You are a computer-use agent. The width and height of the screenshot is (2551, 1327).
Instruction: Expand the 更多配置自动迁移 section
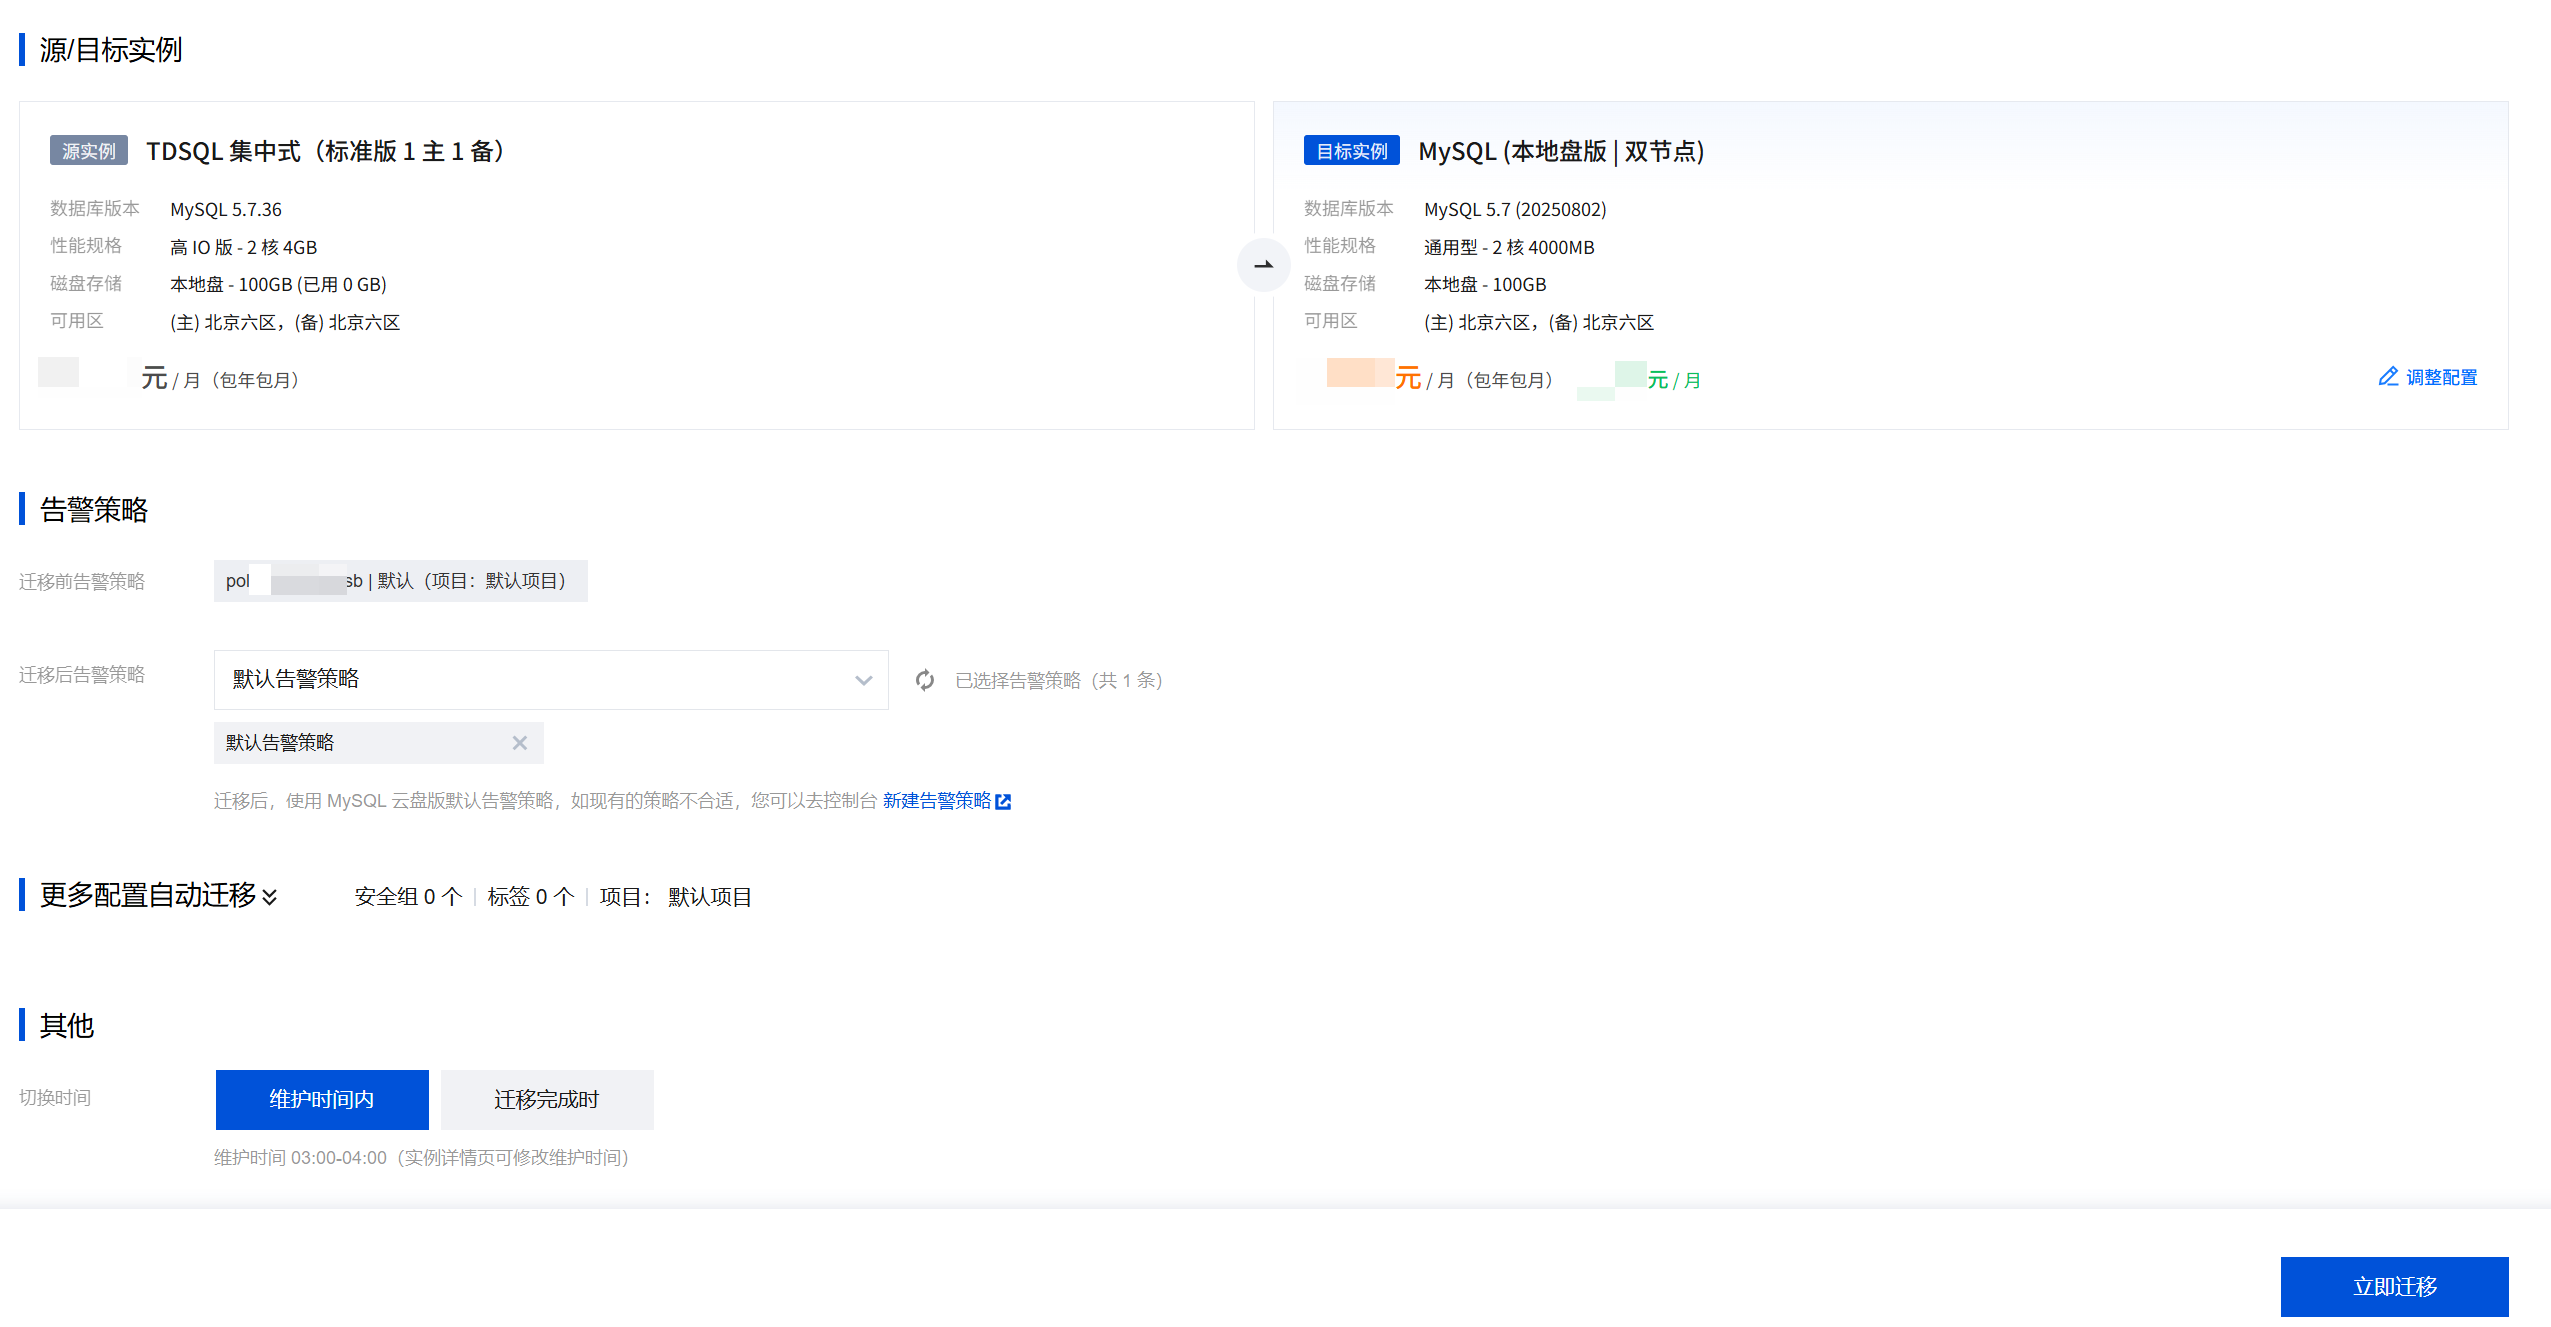[269, 897]
